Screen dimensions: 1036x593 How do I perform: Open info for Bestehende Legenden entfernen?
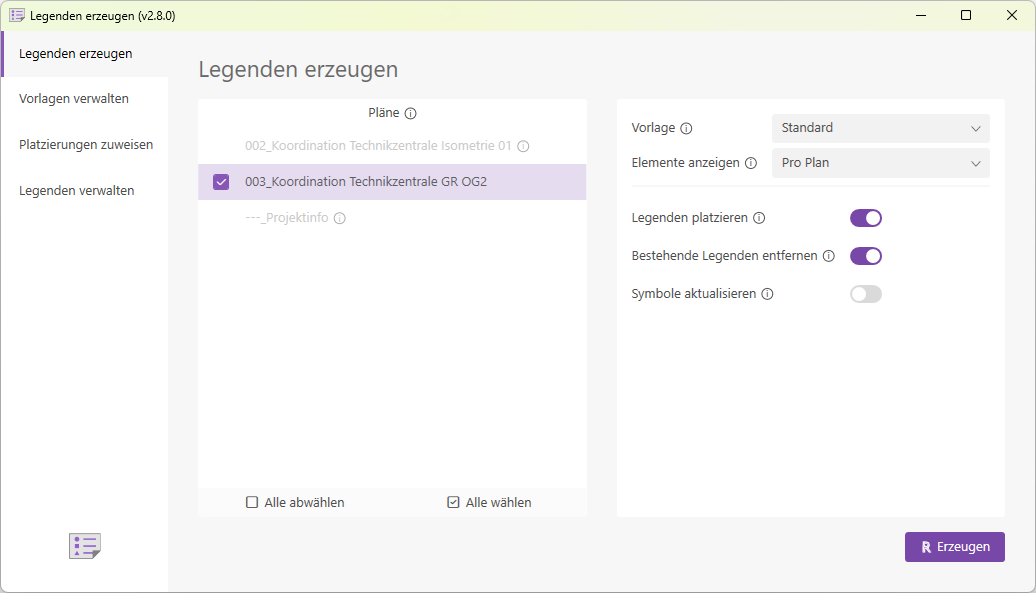pos(829,256)
